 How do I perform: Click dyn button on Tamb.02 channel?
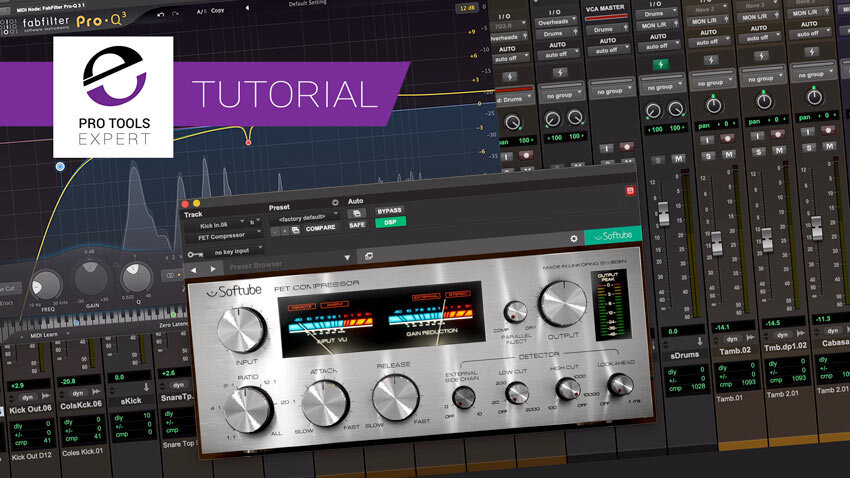tap(732, 339)
